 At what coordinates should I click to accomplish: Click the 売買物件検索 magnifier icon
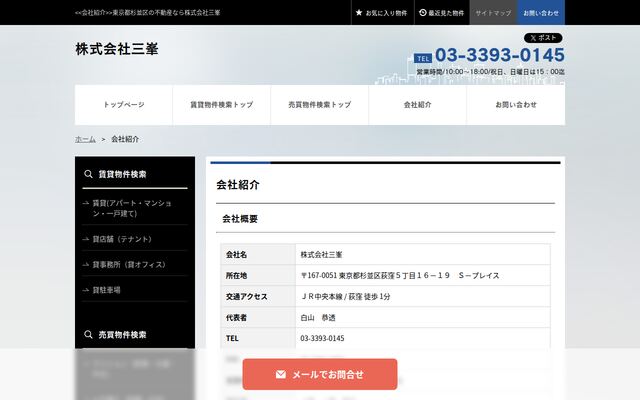[x=88, y=335]
